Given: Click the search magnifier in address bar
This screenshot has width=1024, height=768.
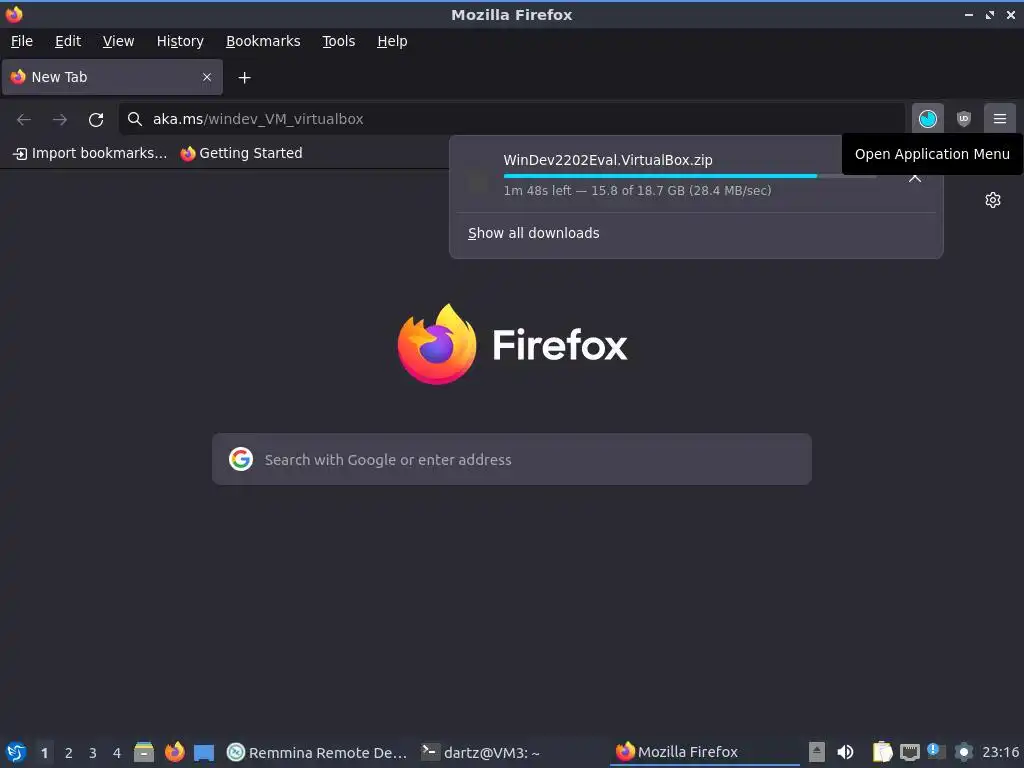Looking at the screenshot, I should (135, 119).
